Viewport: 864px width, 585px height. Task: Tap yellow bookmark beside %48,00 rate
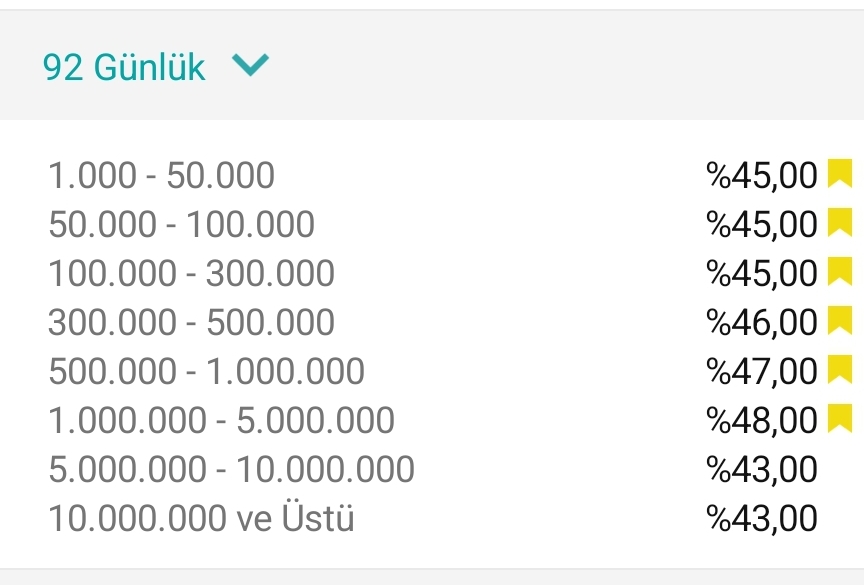click(x=840, y=419)
